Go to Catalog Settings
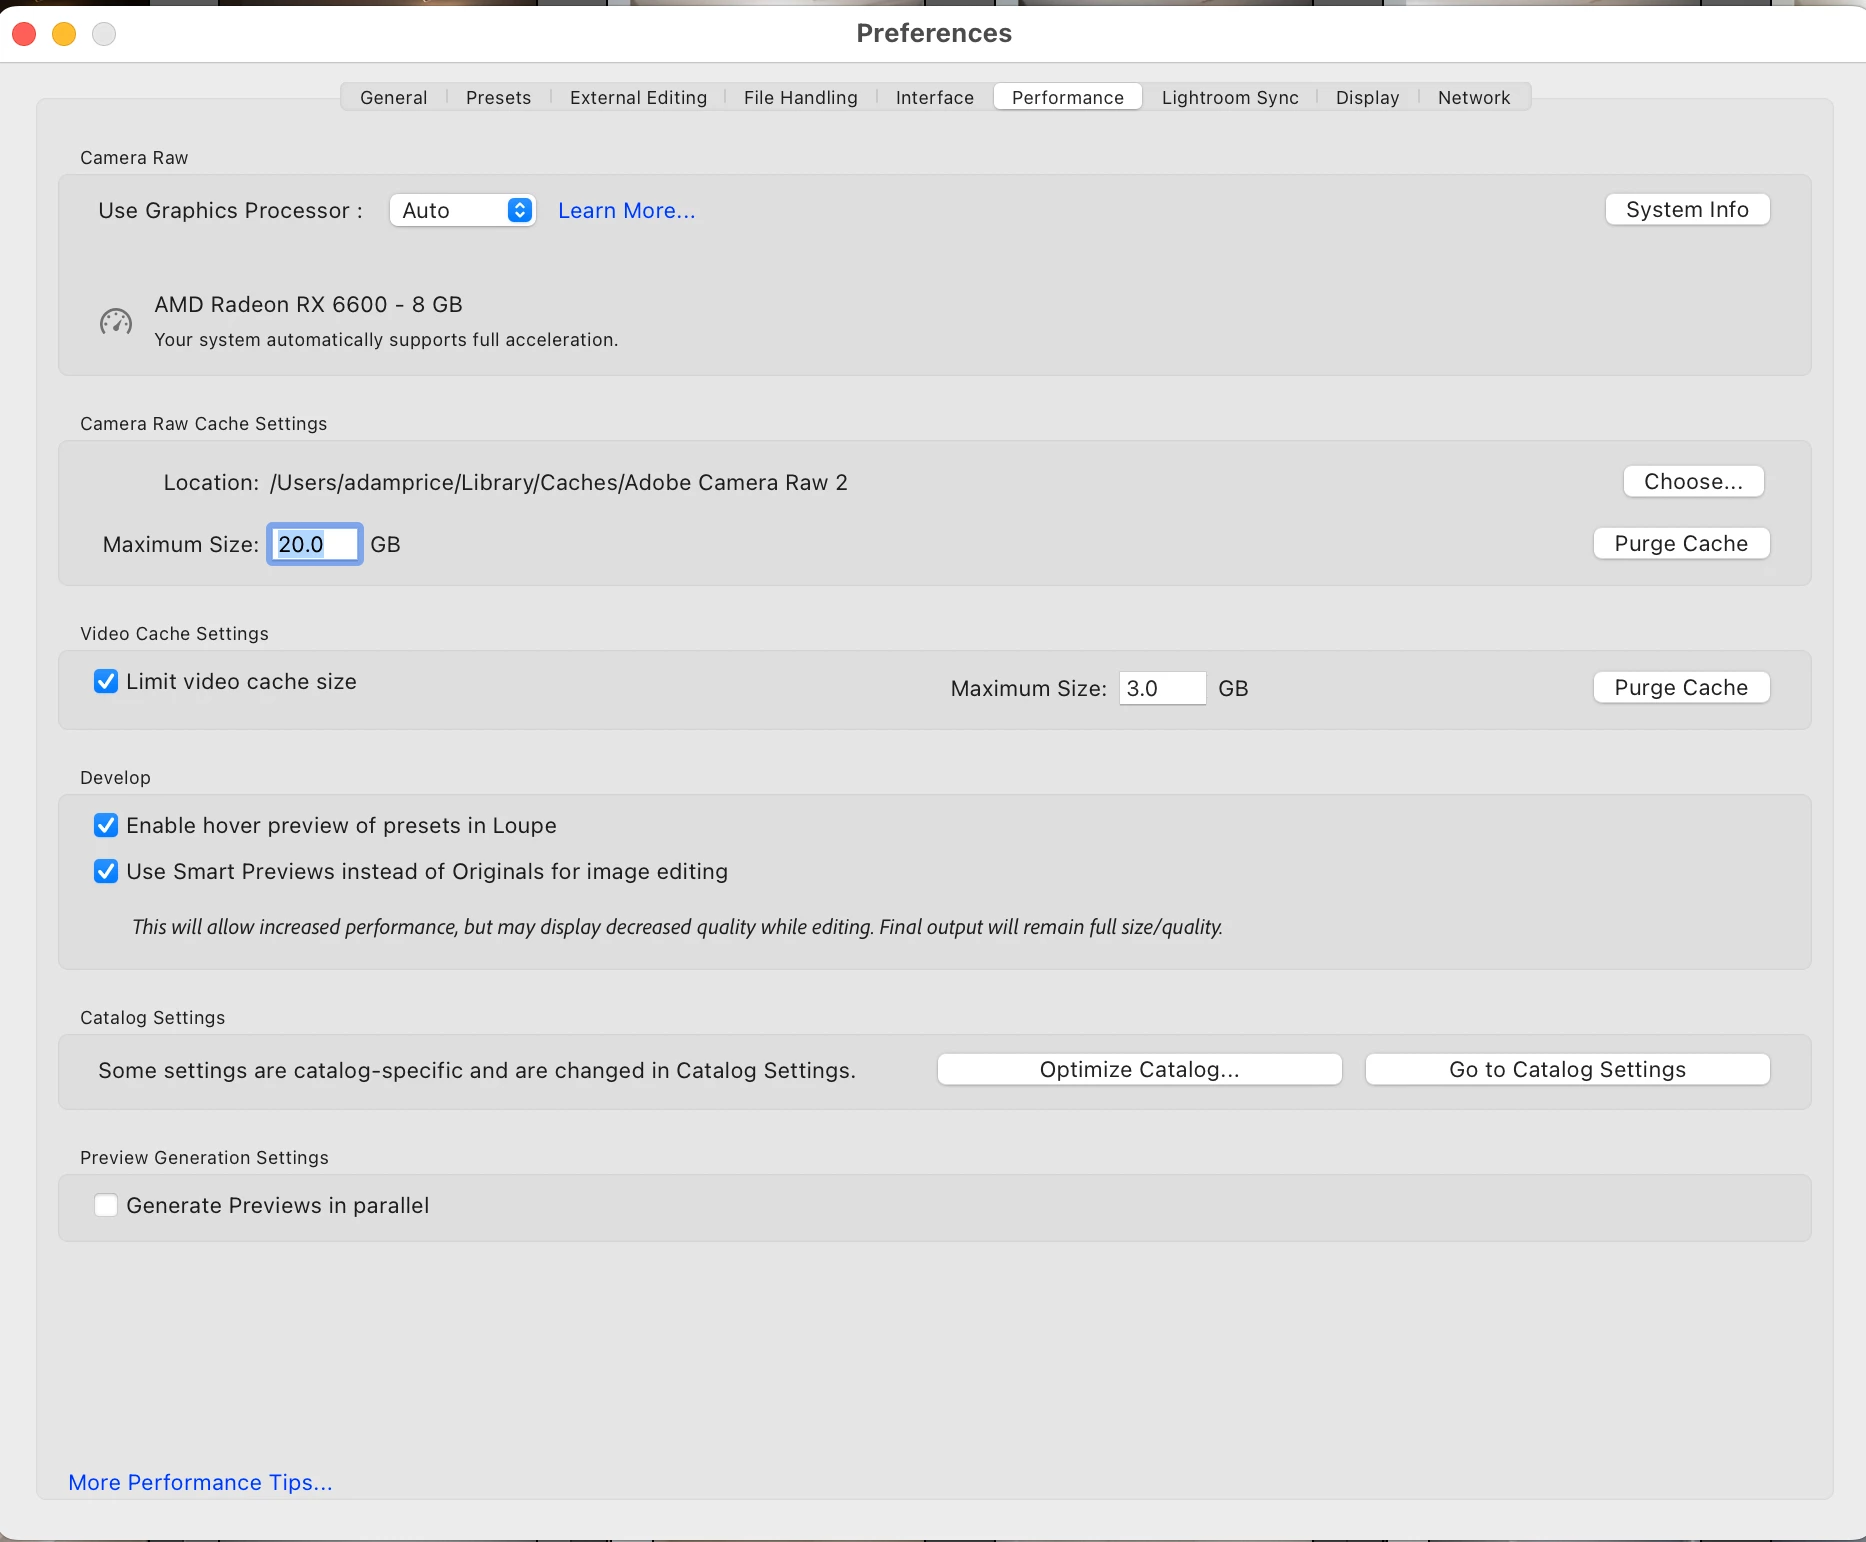Viewport: 1866px width, 1542px height. click(x=1567, y=1069)
